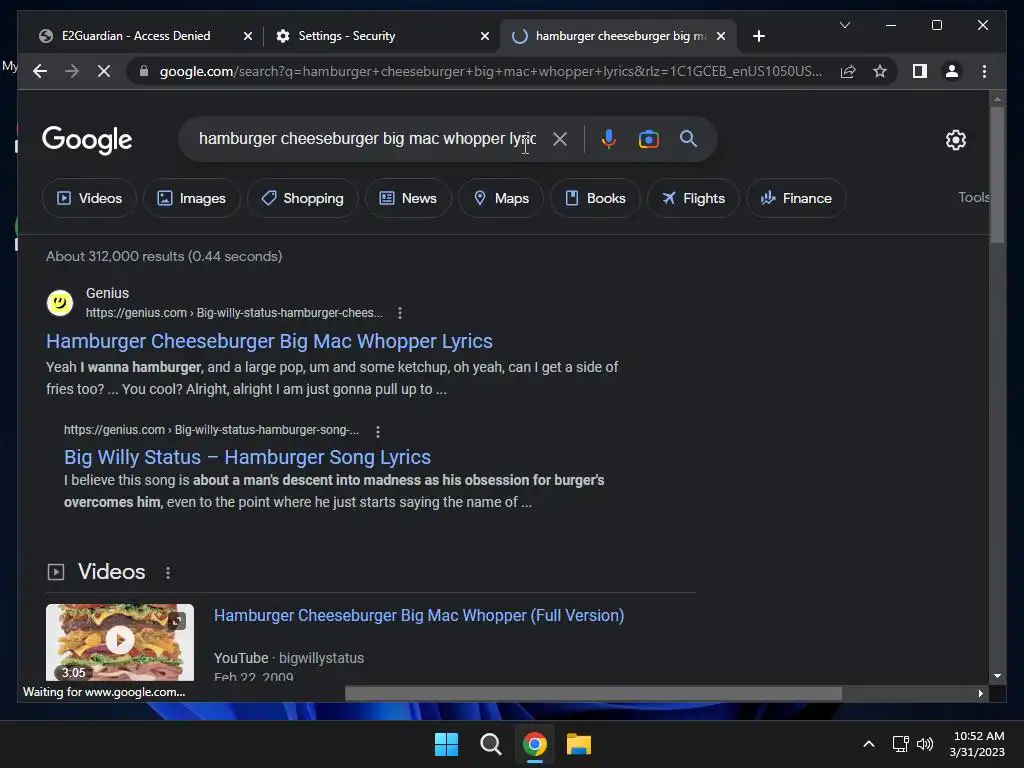Open the Chrome side panel
This screenshot has width=1024, height=768.
pyautogui.click(x=920, y=71)
